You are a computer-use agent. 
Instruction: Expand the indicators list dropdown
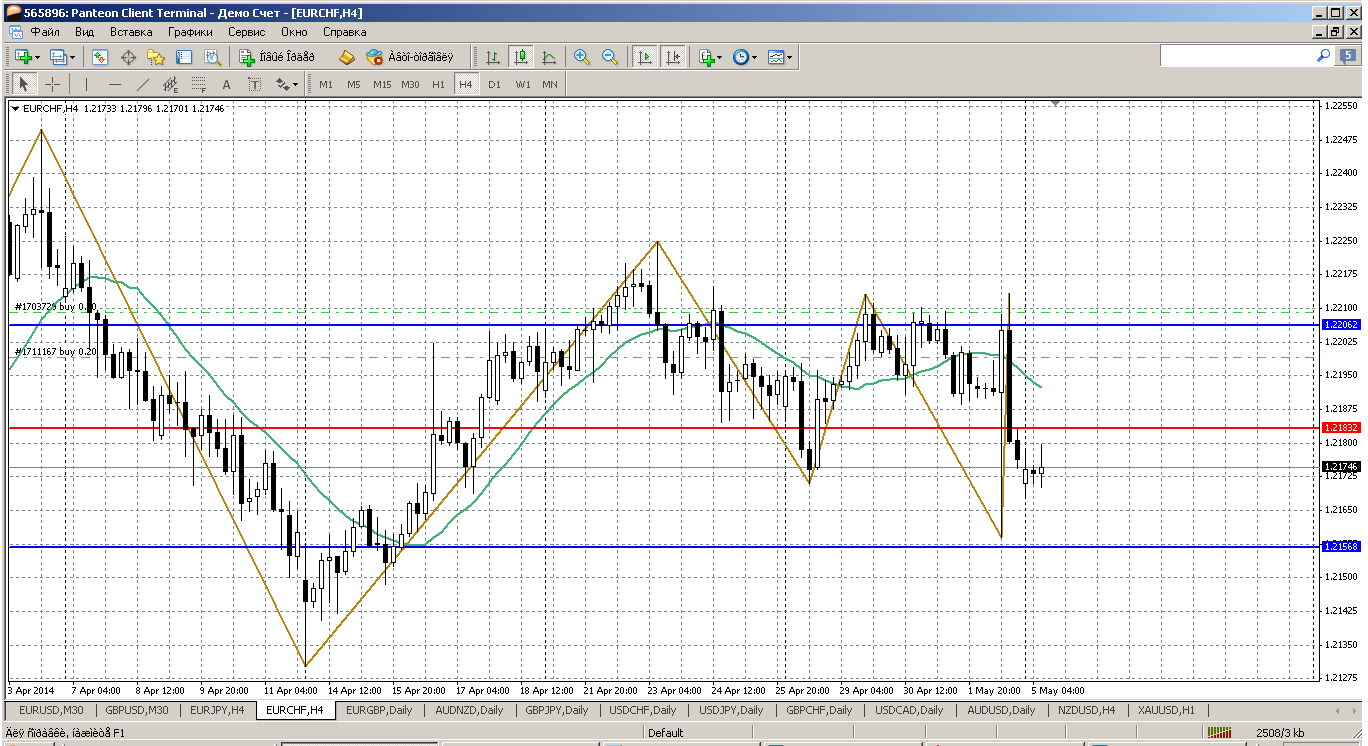[720, 58]
